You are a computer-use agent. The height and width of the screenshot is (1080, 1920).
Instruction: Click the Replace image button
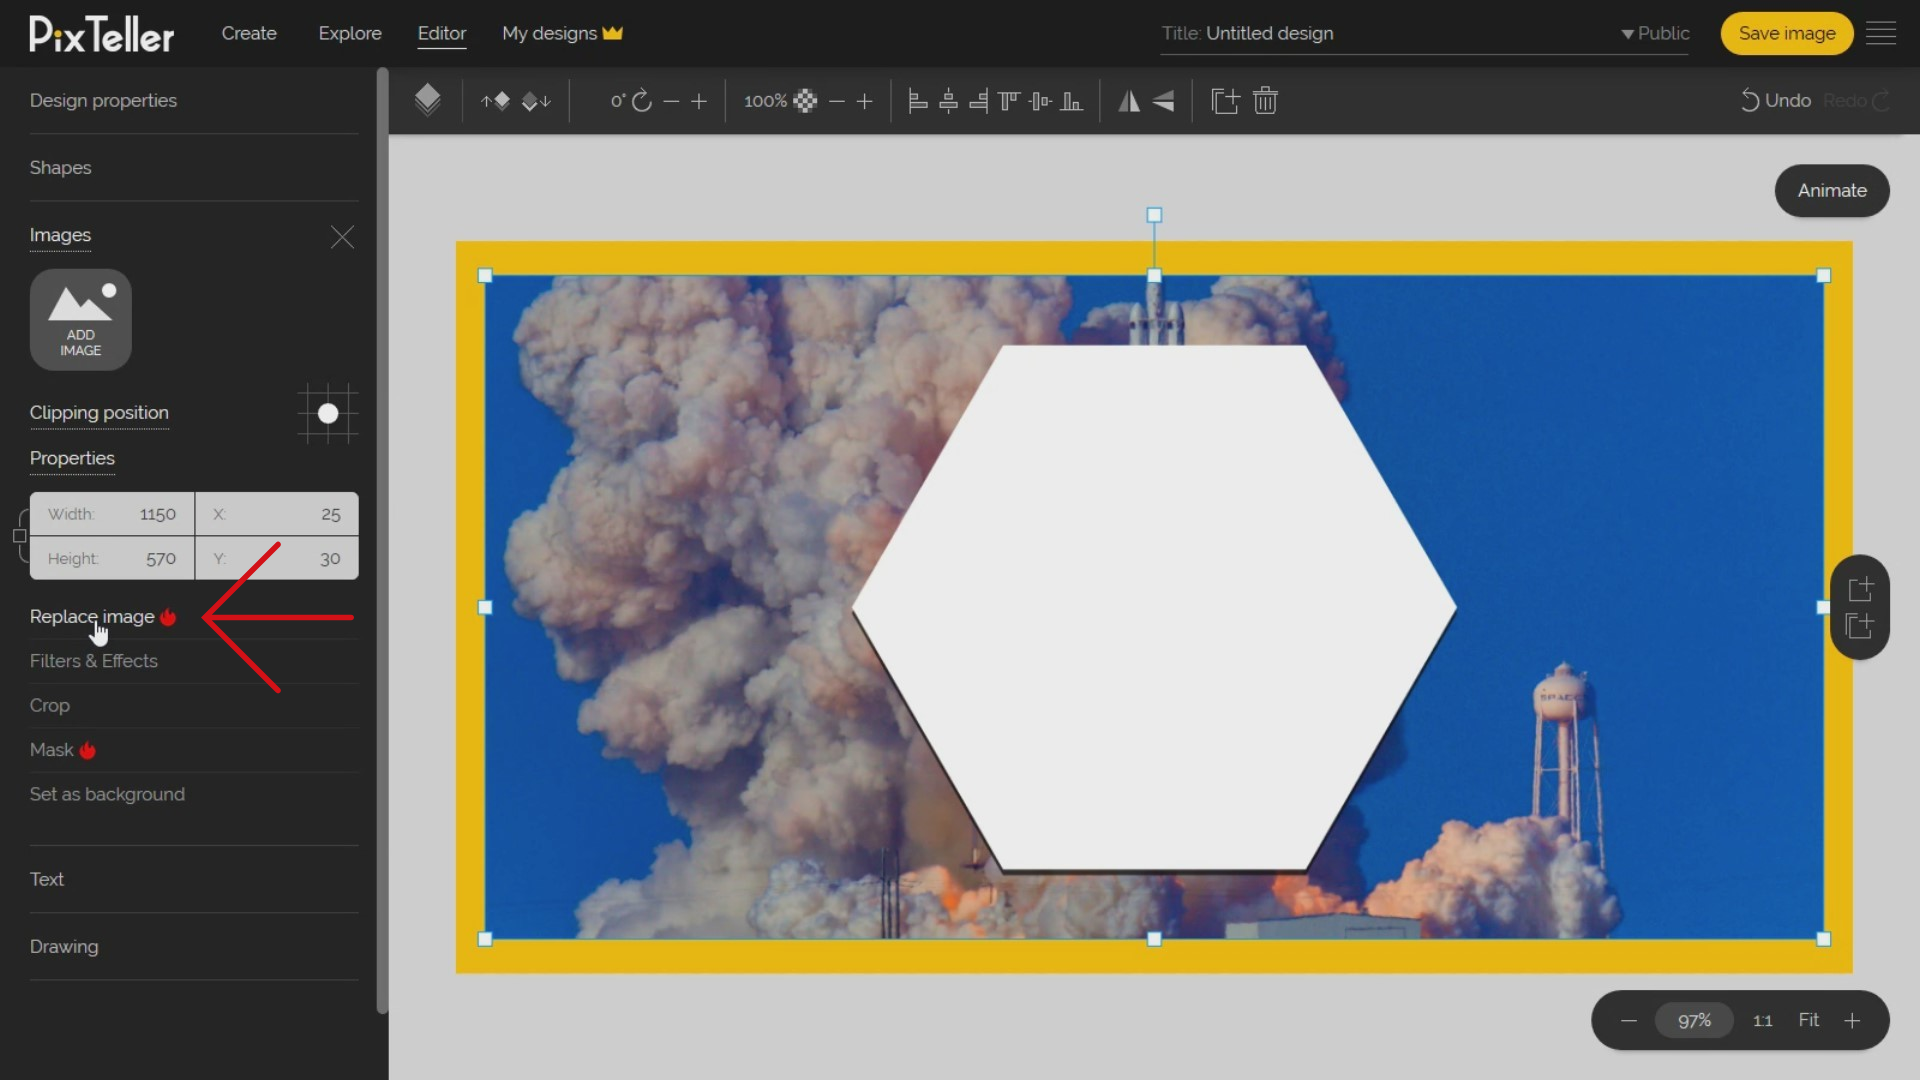tap(92, 616)
